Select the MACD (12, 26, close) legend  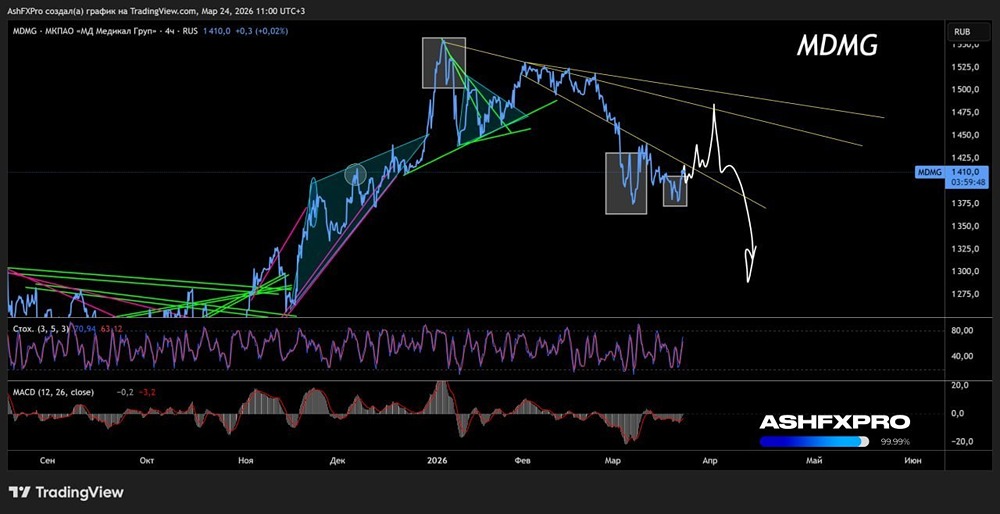click(54, 392)
